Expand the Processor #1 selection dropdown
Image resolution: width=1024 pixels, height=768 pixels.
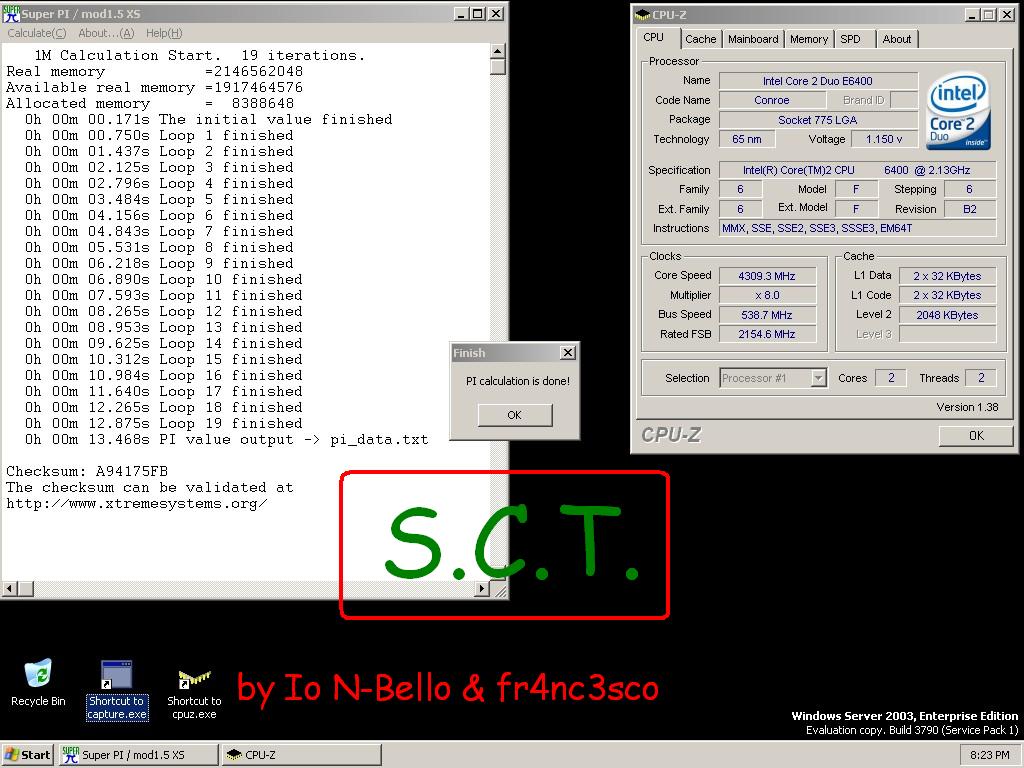coord(818,378)
